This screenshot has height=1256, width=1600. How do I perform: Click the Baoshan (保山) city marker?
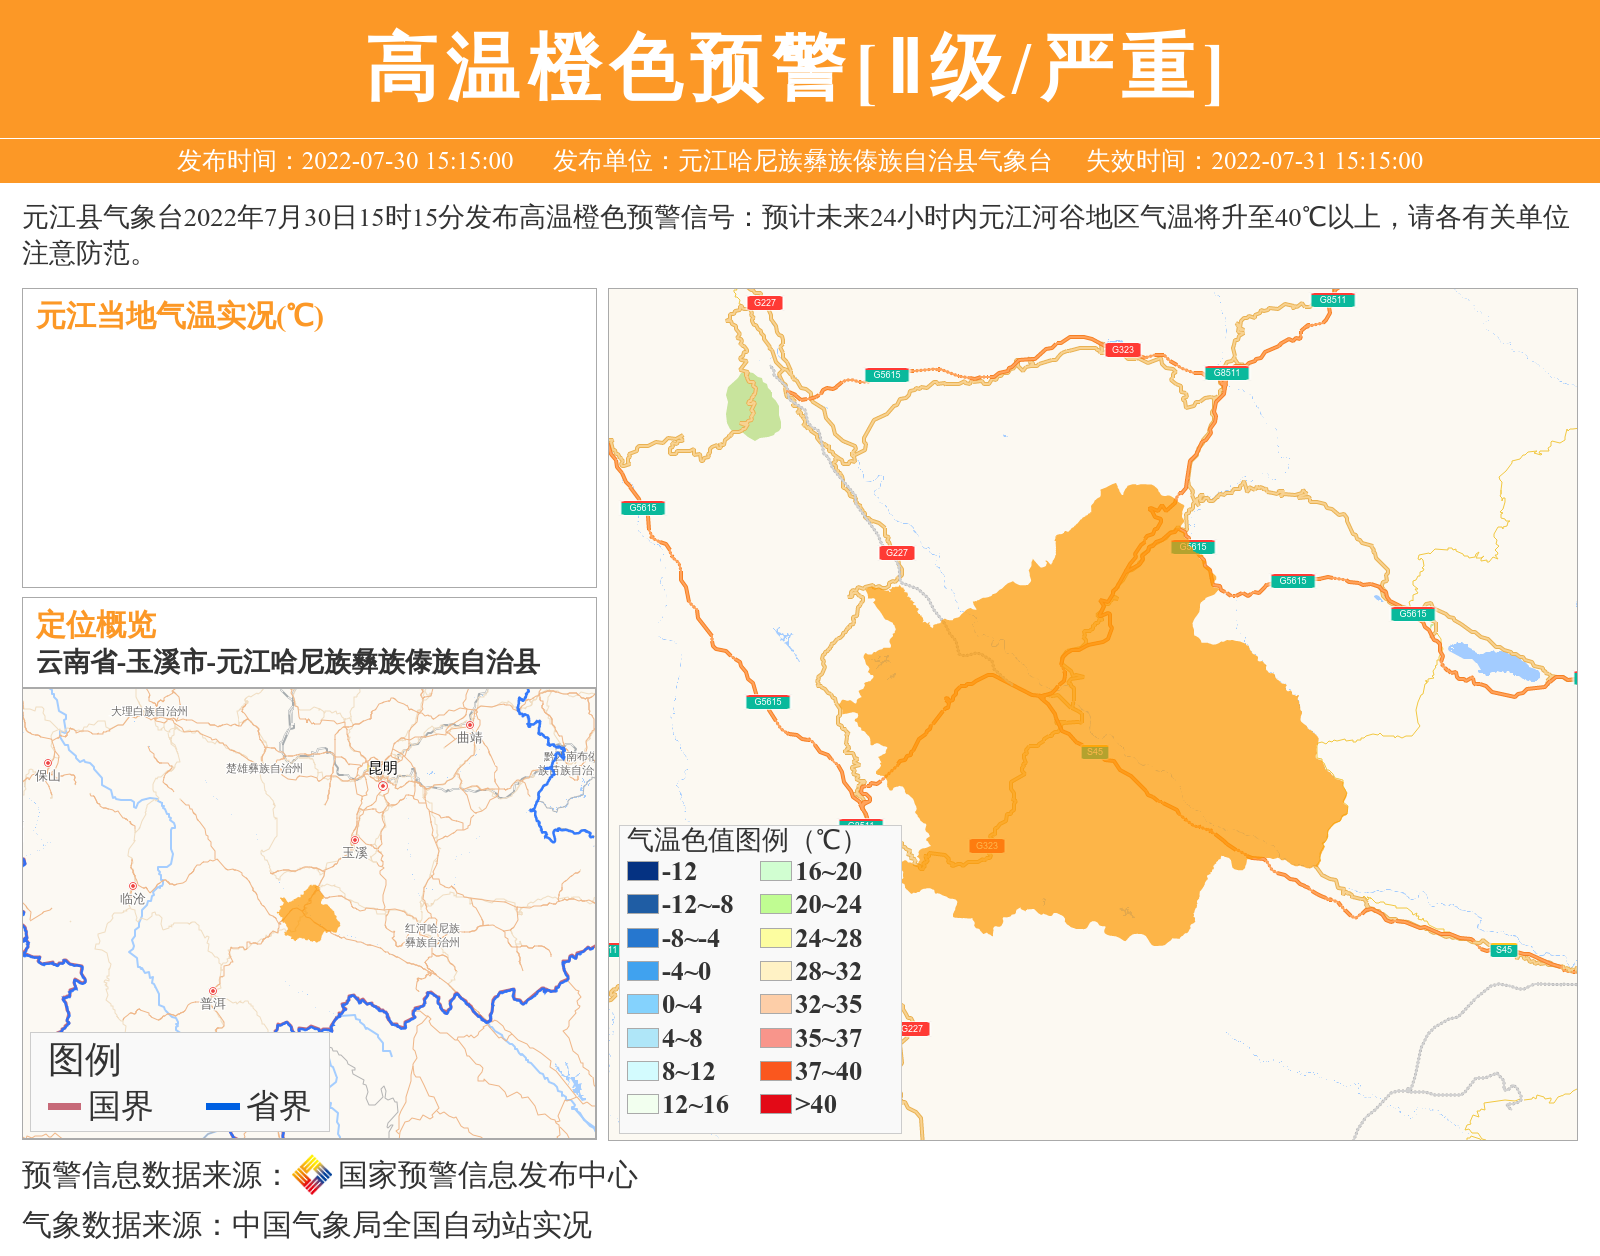coord(47,763)
